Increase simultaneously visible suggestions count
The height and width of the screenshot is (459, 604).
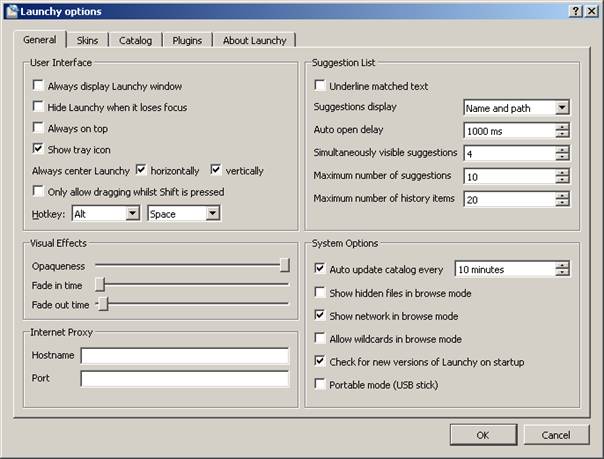click(562, 150)
